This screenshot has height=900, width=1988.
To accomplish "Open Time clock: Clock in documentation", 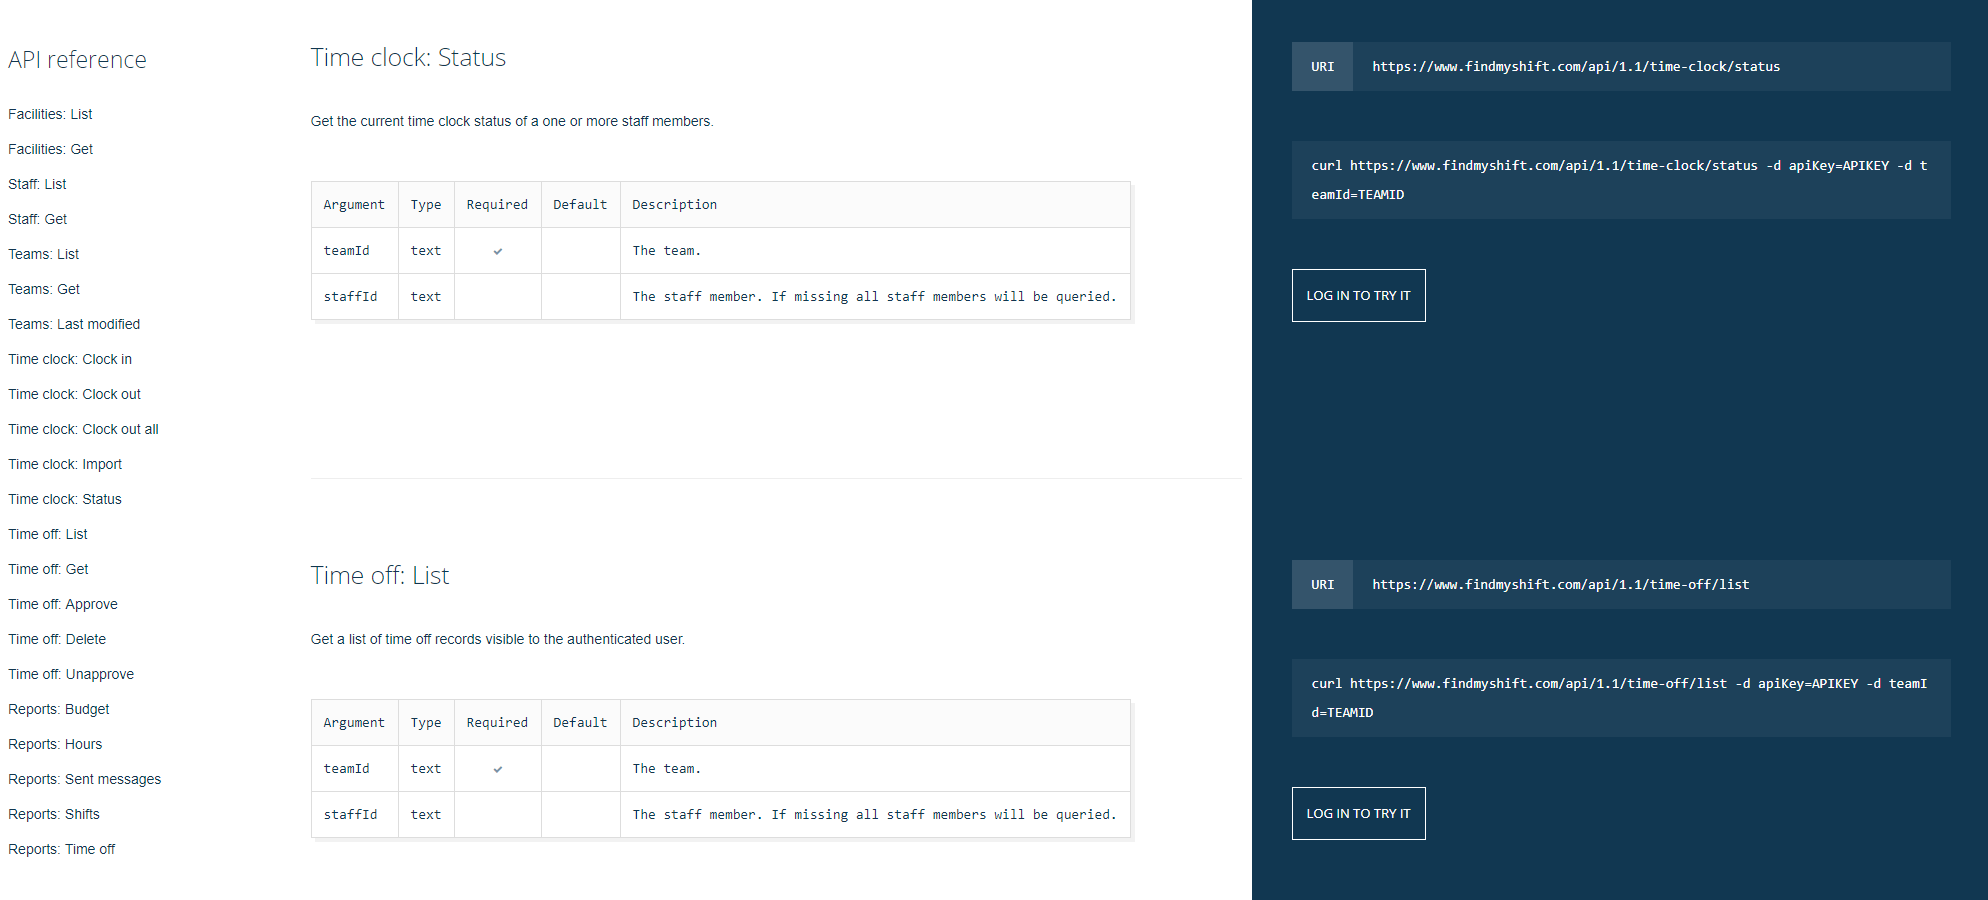I will point(70,359).
